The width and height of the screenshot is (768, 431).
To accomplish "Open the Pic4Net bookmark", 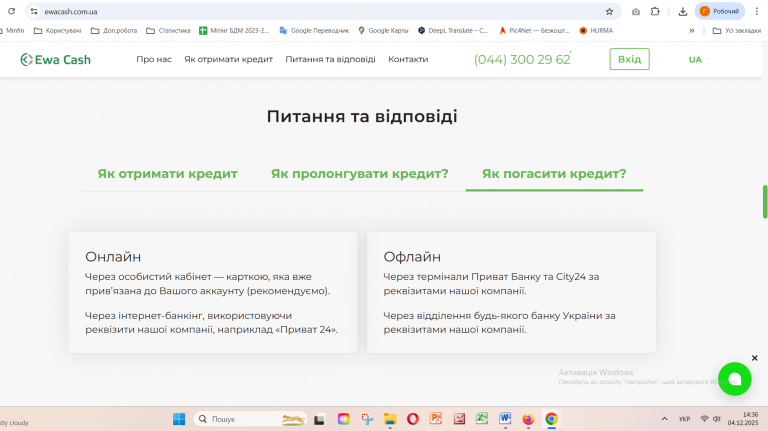I will [534, 30].
